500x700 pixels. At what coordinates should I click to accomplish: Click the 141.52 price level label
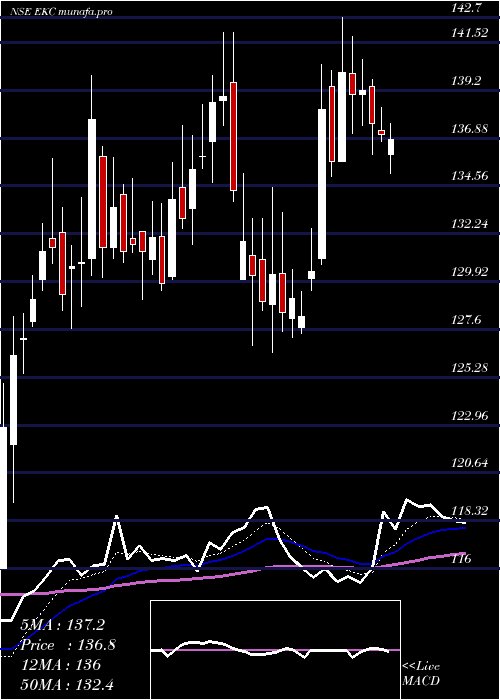[469, 33]
